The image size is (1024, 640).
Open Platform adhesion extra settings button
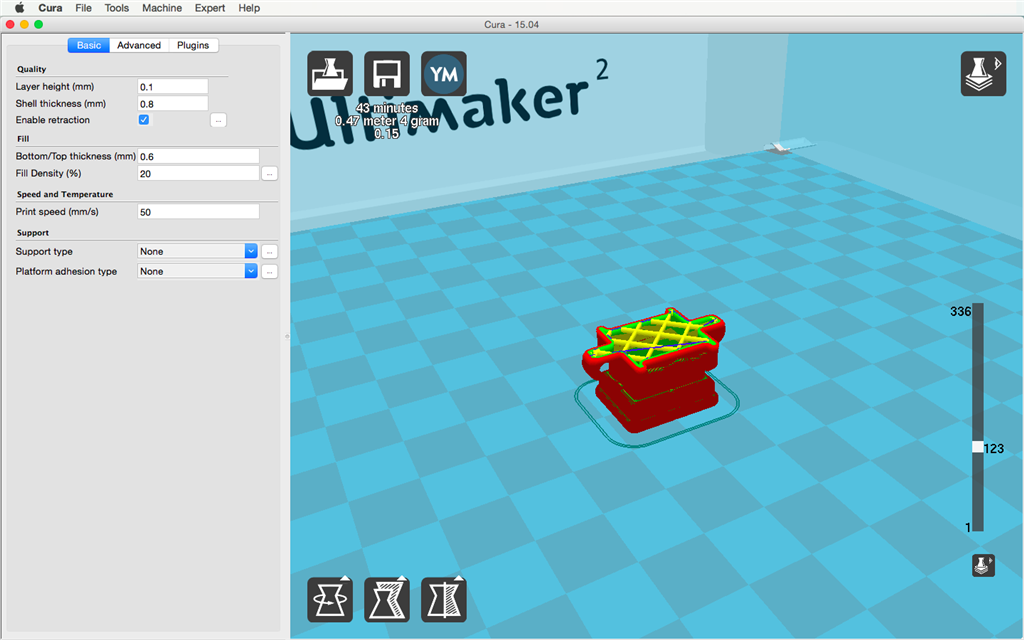point(269,271)
